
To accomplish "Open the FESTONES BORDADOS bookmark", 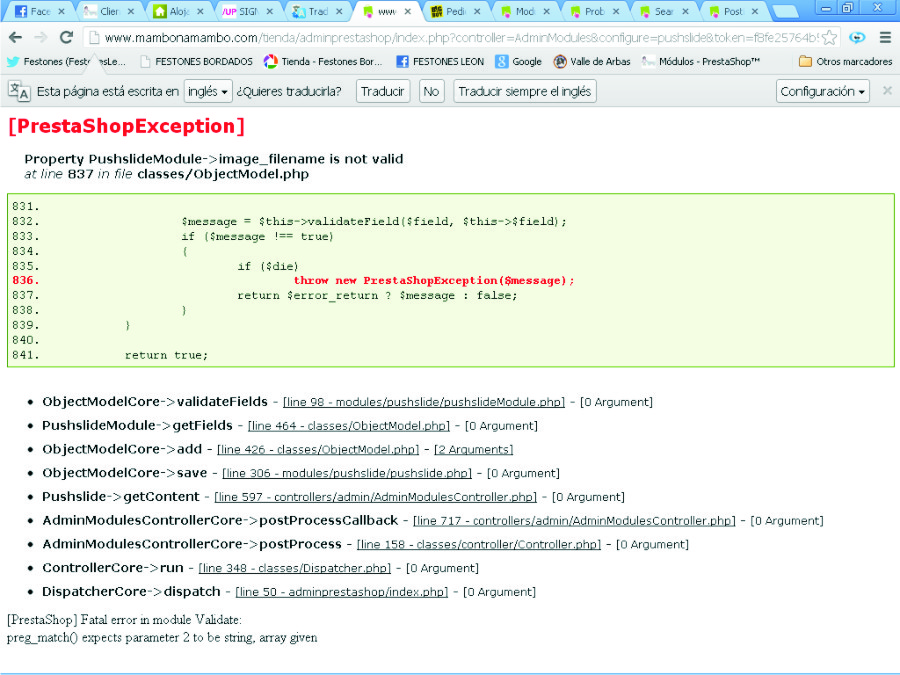I will (x=197, y=61).
